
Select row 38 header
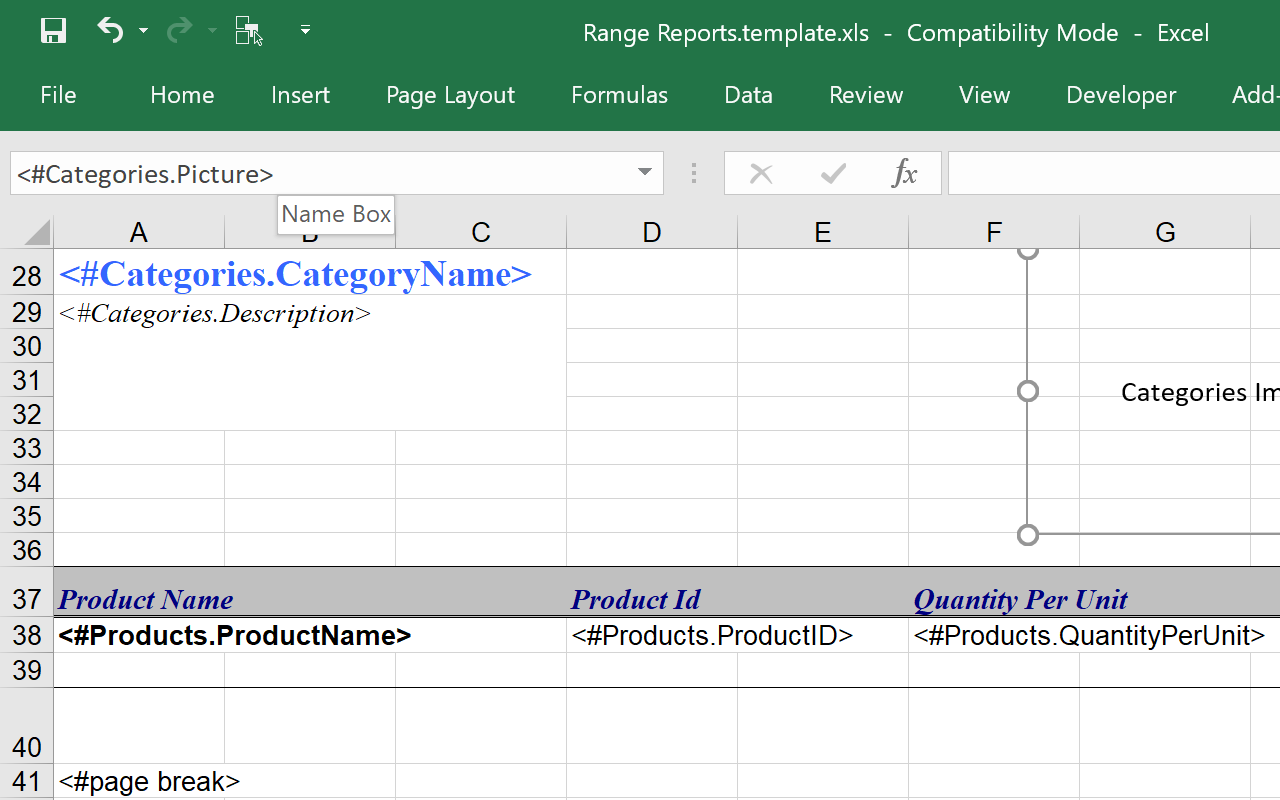point(27,636)
